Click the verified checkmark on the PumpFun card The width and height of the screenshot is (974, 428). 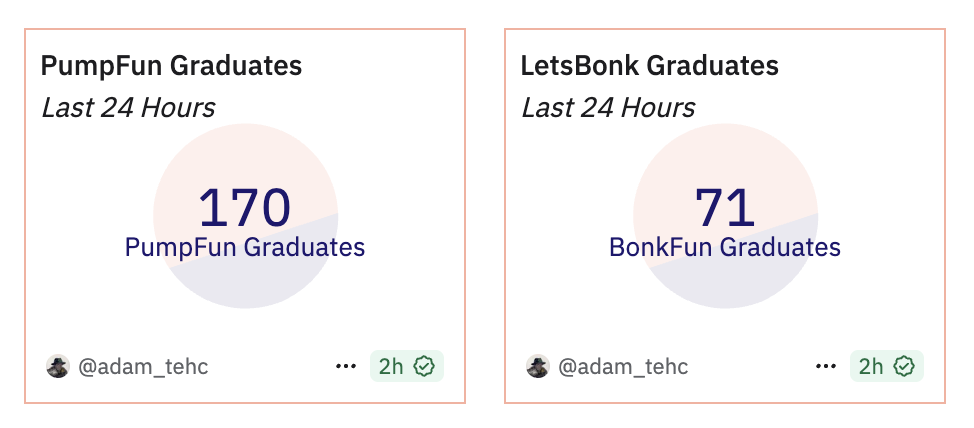point(424,366)
